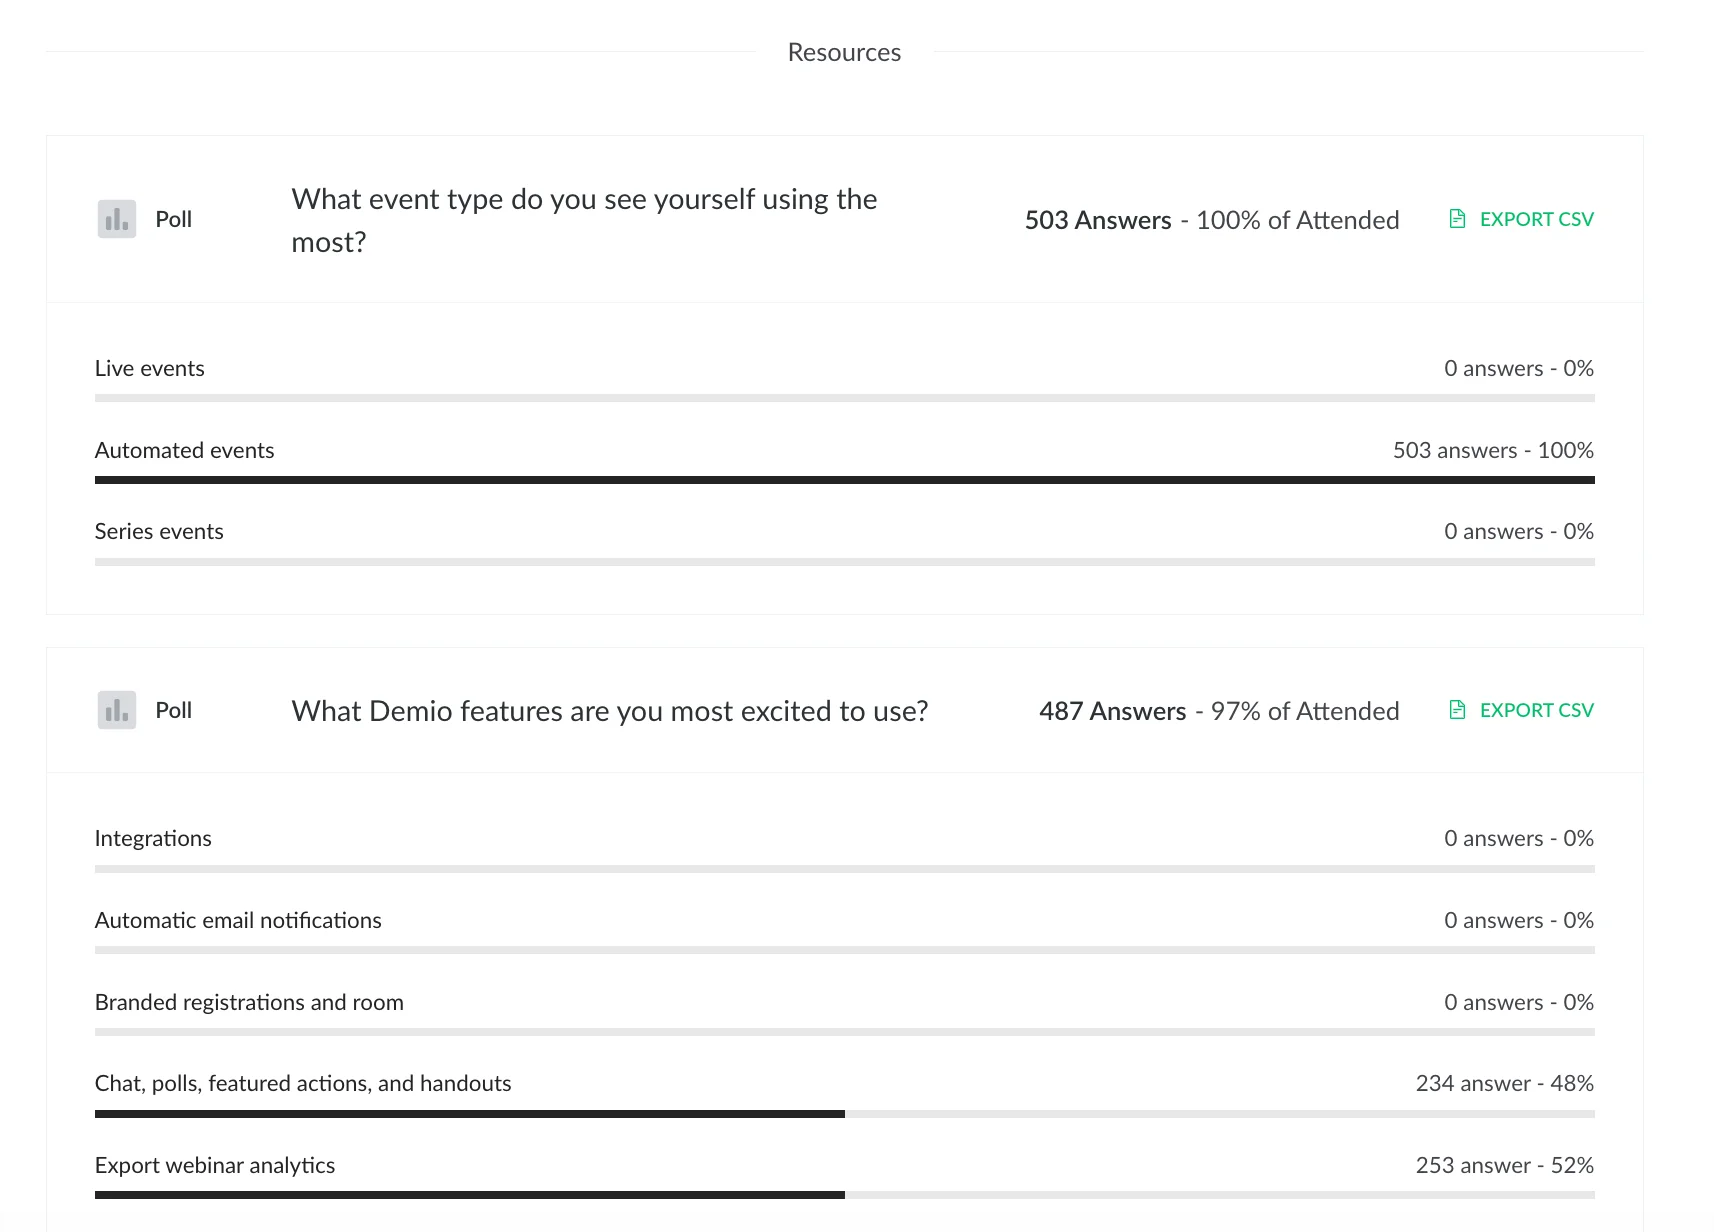Select the Automated events answer row
This screenshot has width=1714, height=1232.
pyautogui.click(x=184, y=450)
